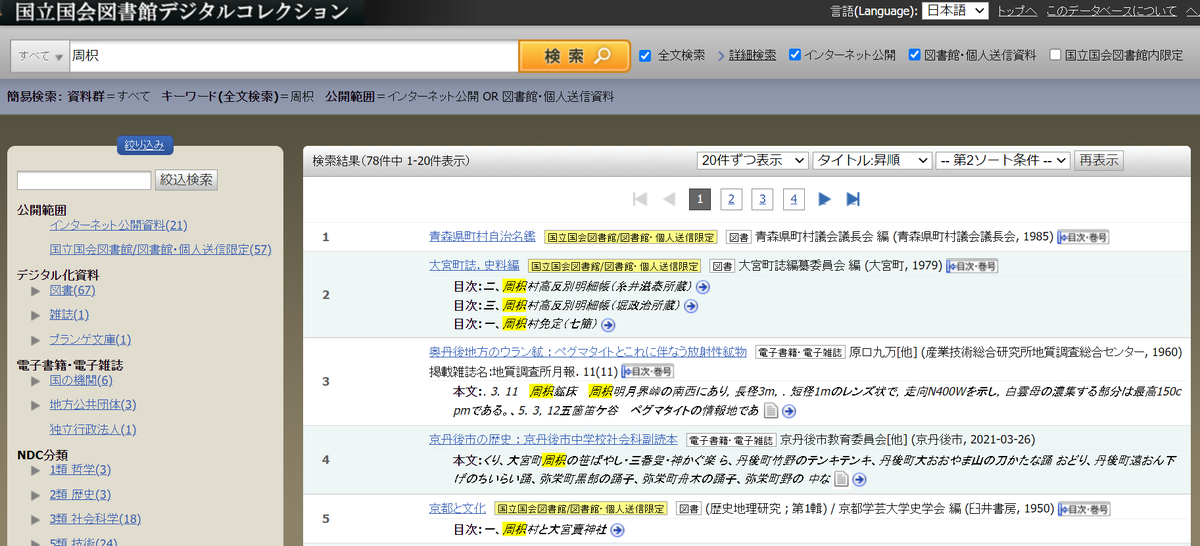
Task: Open result 大宮町誌. 史料編
Action: [474, 266]
